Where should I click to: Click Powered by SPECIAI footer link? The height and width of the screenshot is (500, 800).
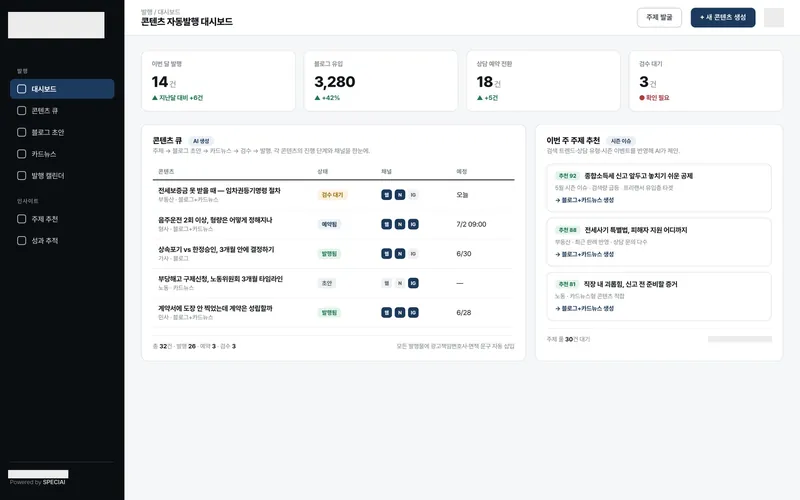(x=38, y=482)
